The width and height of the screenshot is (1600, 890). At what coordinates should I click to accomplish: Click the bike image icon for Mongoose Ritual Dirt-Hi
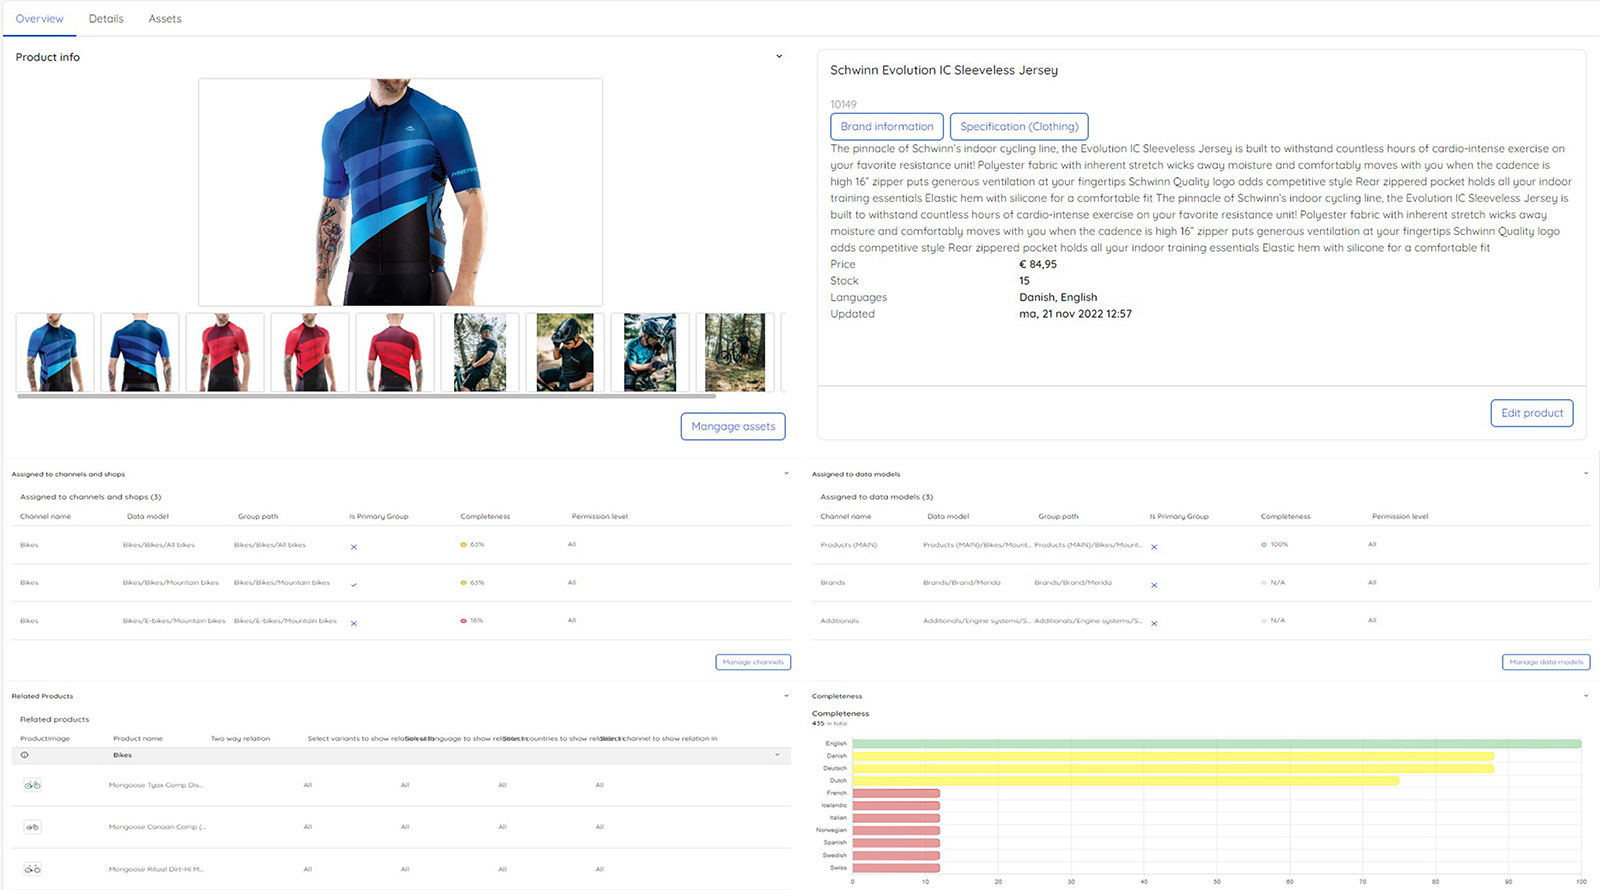click(33, 869)
